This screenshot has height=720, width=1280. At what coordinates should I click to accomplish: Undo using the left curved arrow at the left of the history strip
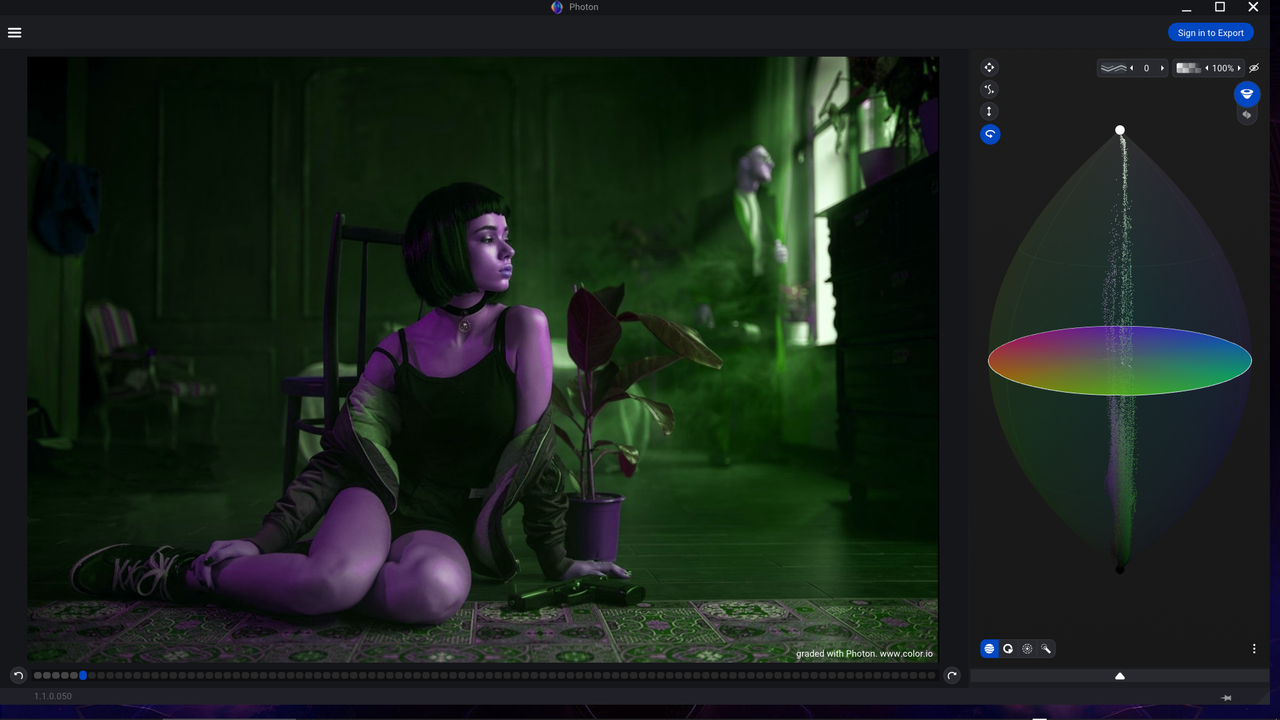[x=18, y=676]
